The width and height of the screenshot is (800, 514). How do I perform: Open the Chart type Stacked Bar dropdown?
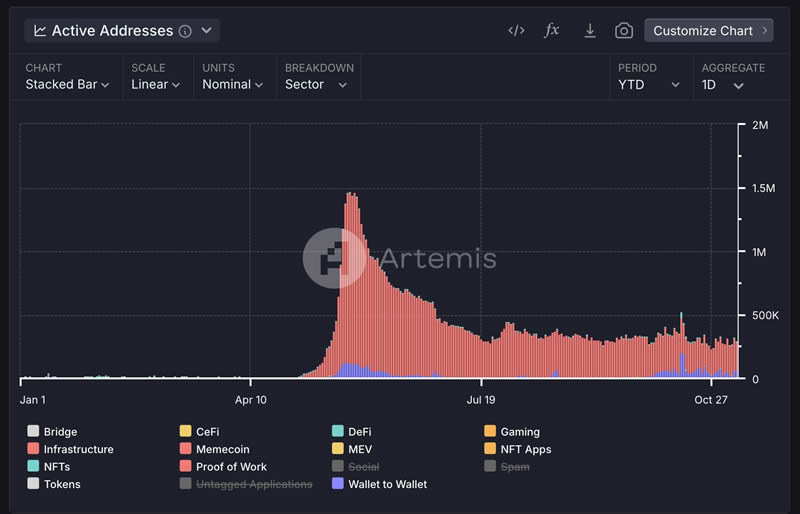(67, 85)
